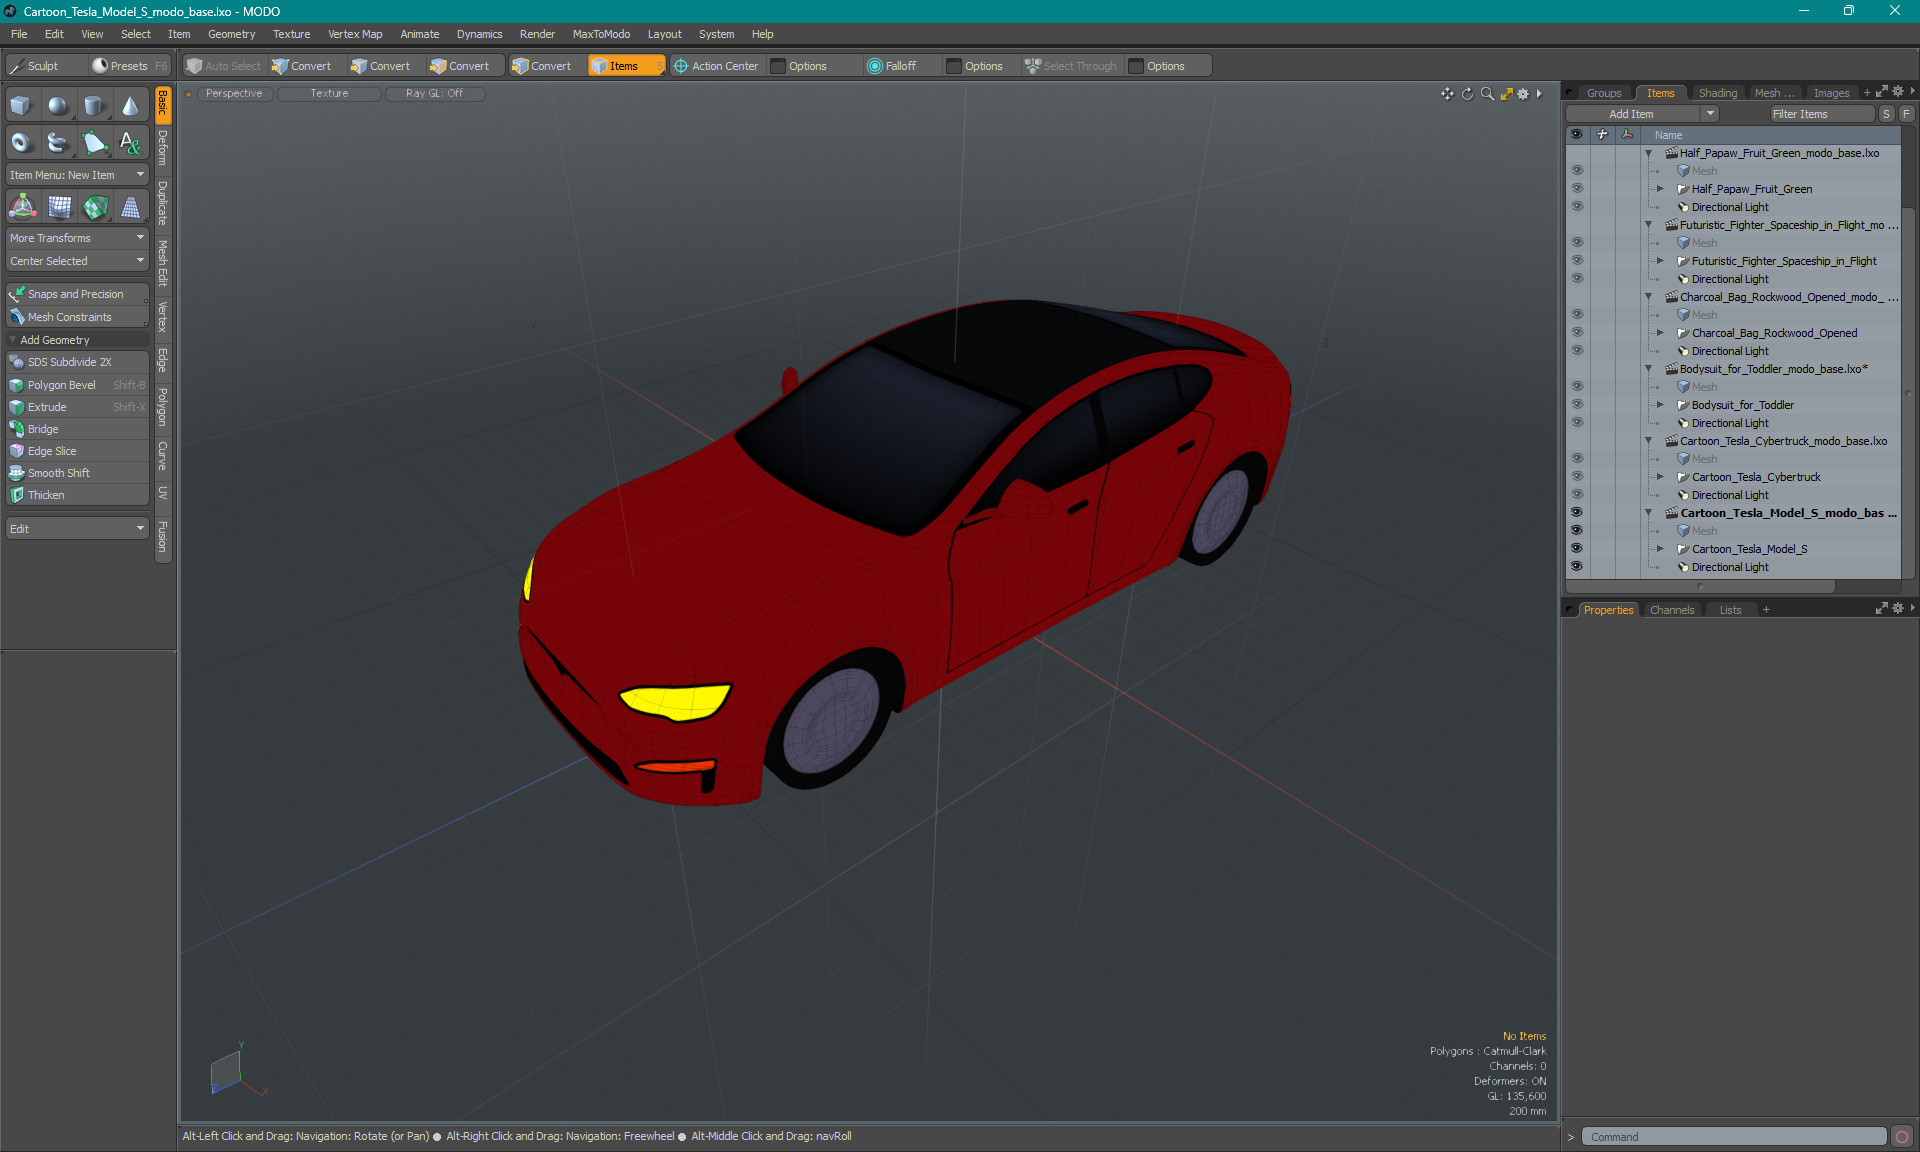Expand the Cartoon_Tesla_Model_S_modo_bas tree item
Screen dimensions: 1920x1152
coord(1647,513)
